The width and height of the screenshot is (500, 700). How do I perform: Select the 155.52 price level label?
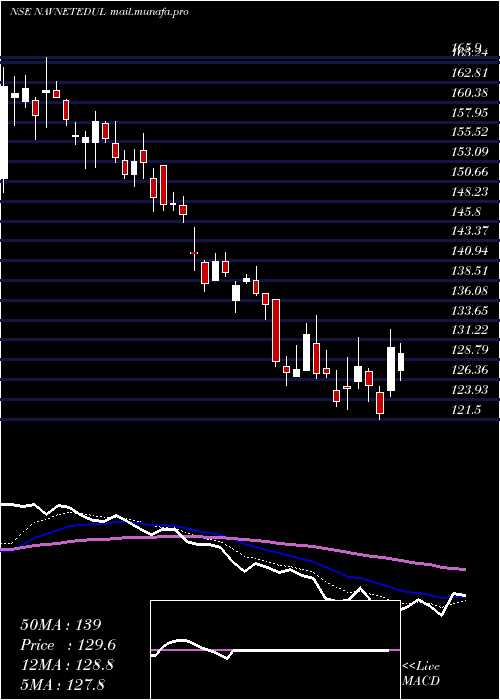[x=469, y=132]
